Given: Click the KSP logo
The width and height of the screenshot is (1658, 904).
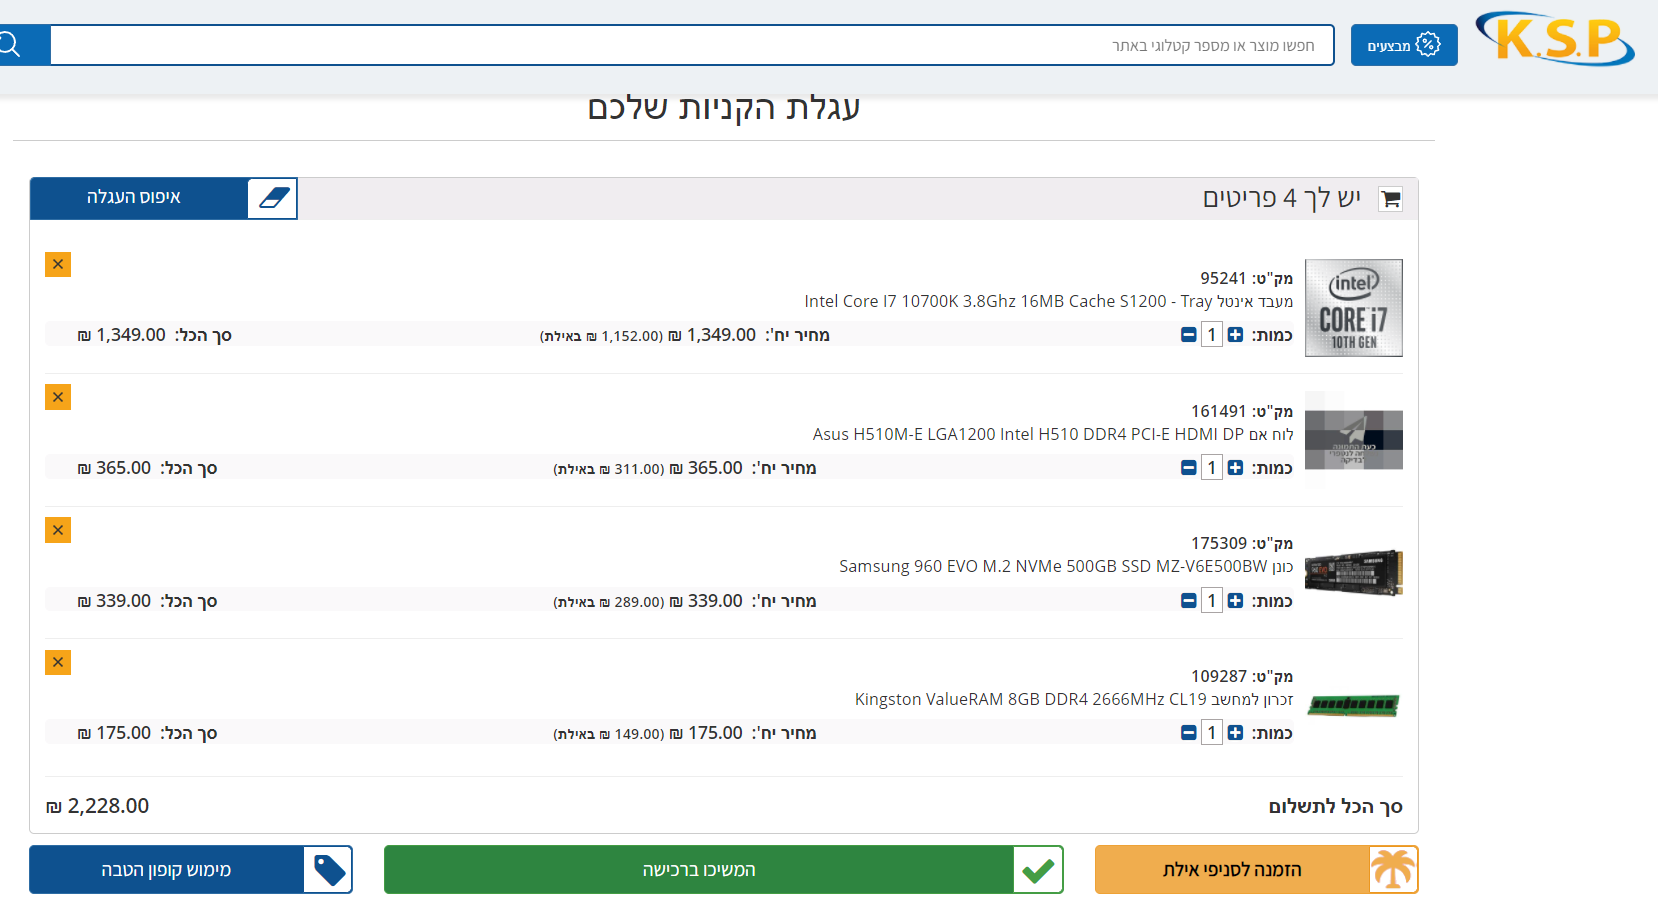Looking at the screenshot, I should coord(1555,39).
